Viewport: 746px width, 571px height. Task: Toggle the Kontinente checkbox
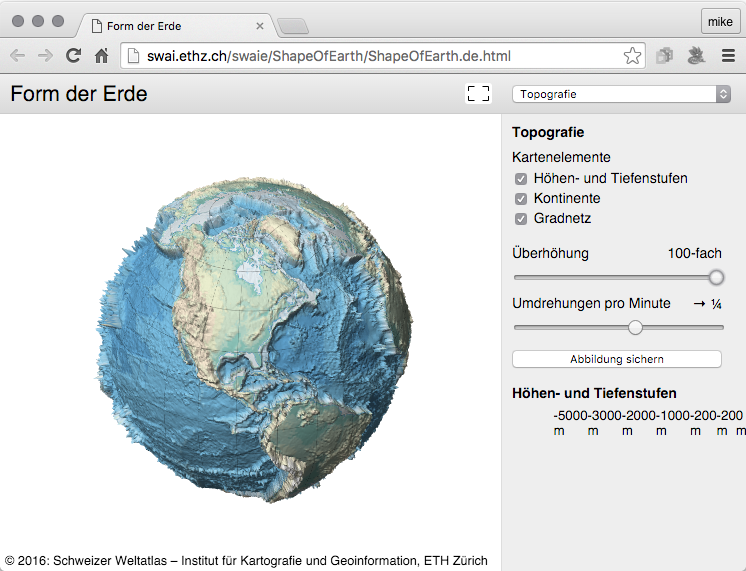click(x=521, y=199)
